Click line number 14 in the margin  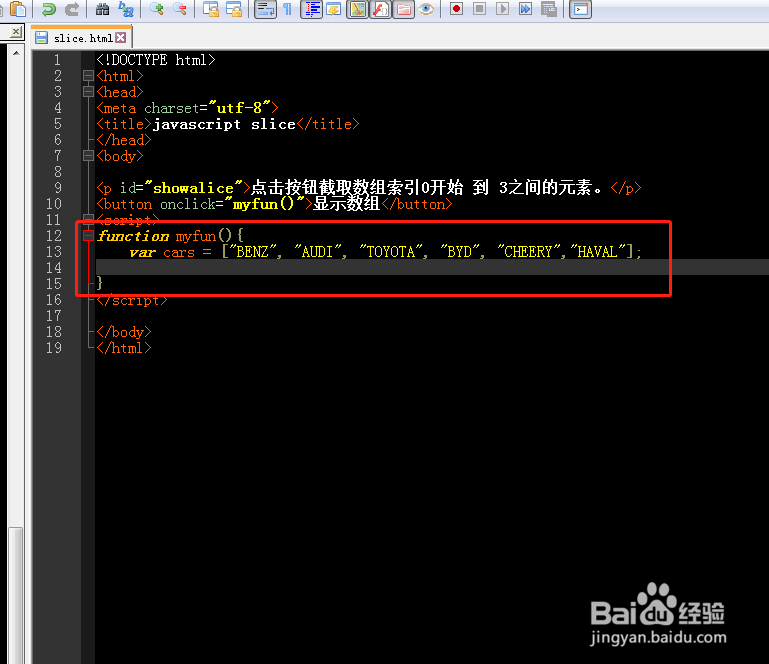[x=54, y=268]
